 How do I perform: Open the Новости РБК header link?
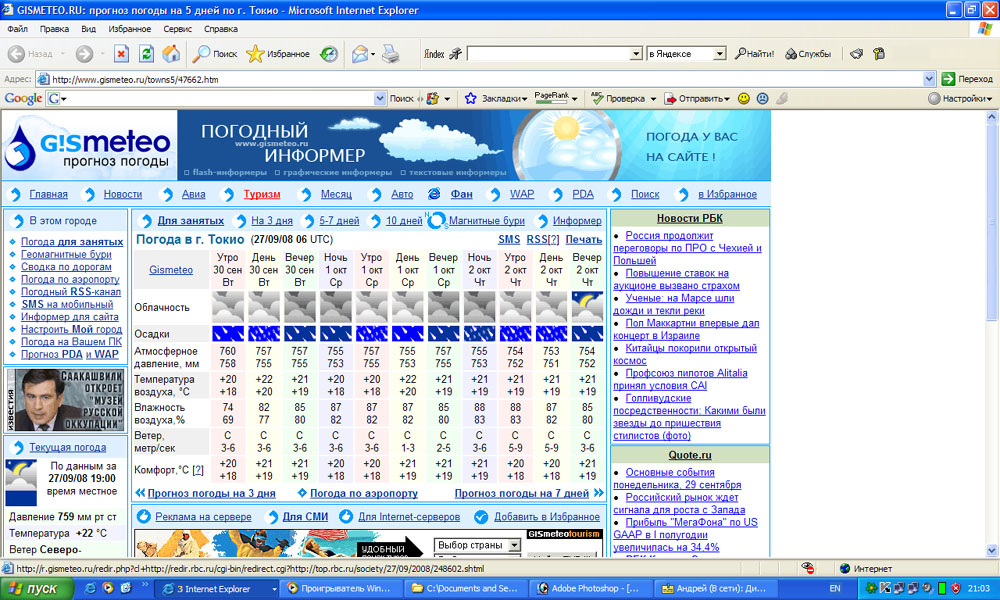click(x=689, y=219)
